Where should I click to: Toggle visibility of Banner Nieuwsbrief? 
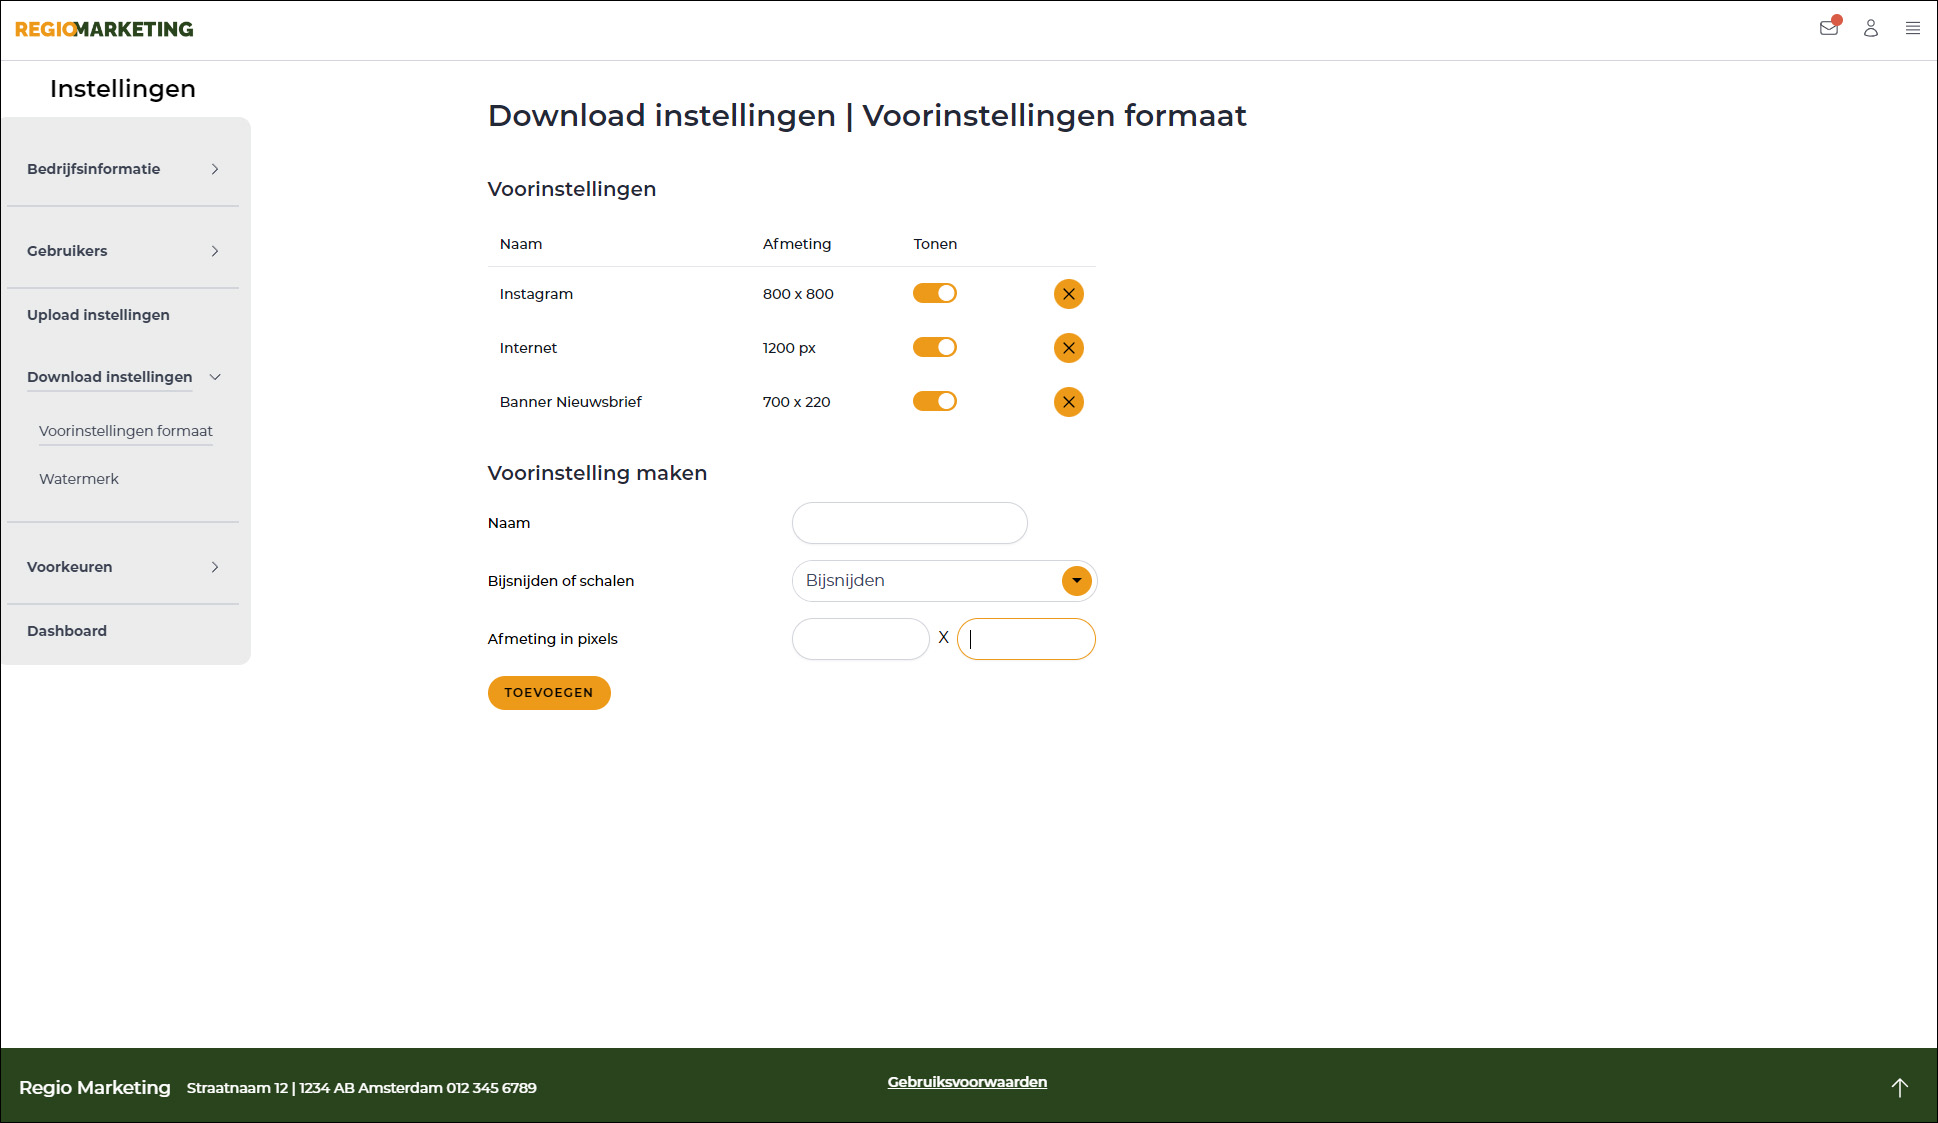(x=934, y=401)
